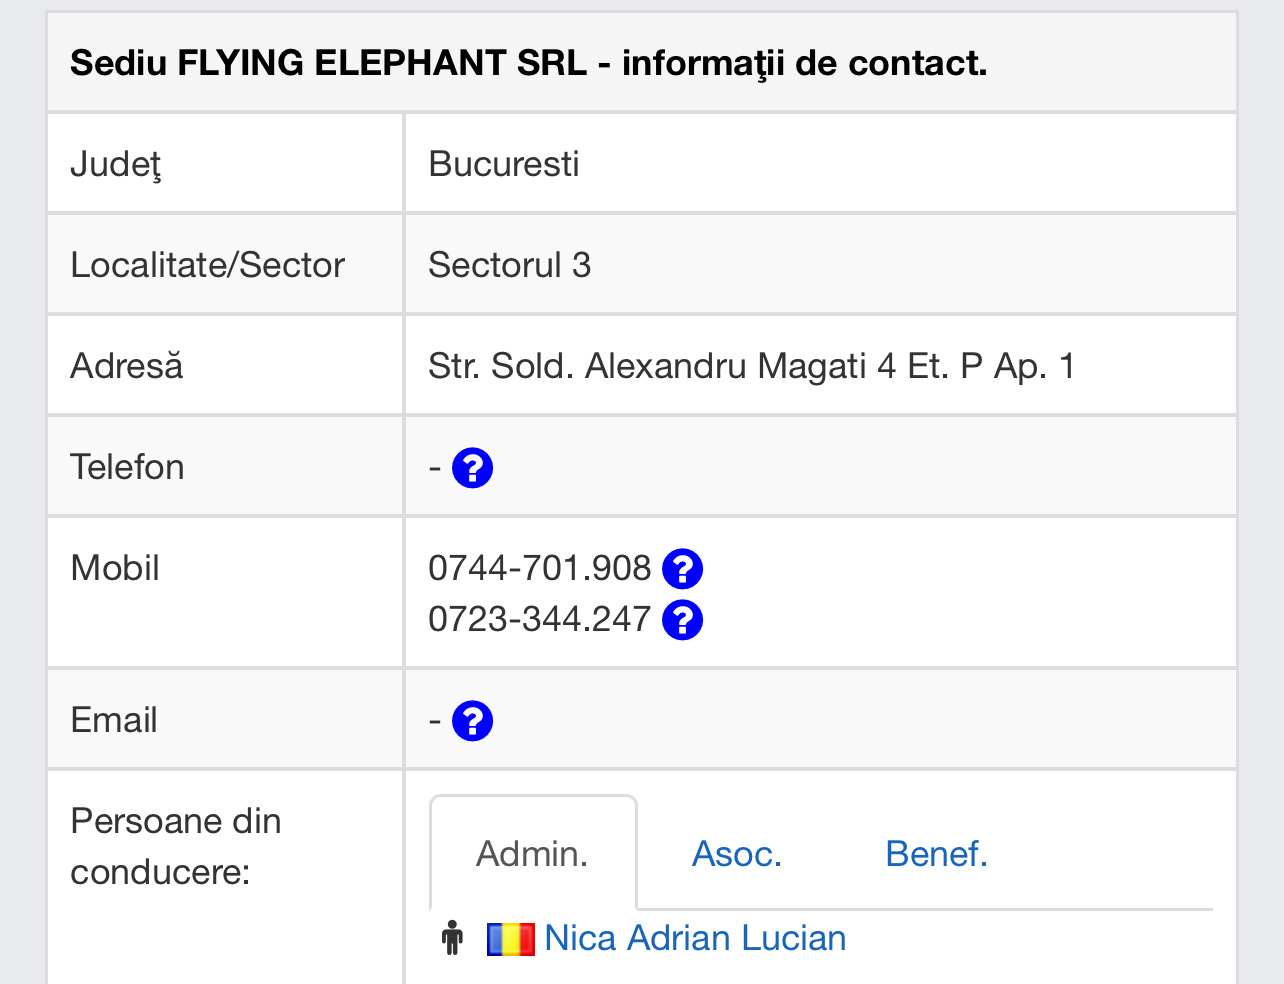Click the mobile number 0744-701.908
1284x984 pixels.
(x=539, y=568)
